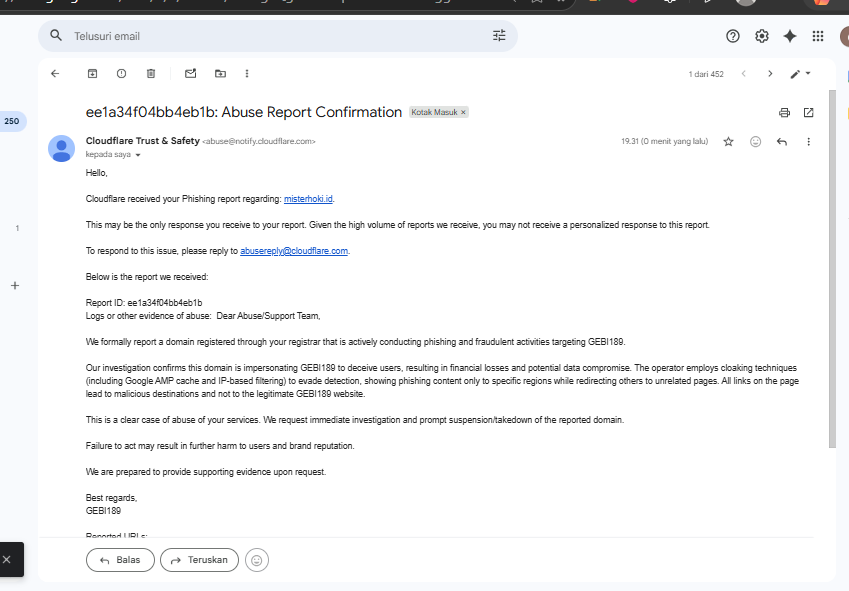The width and height of the screenshot is (849, 591).
Task: Click the plus icon in left sidebar
Action: point(15,285)
